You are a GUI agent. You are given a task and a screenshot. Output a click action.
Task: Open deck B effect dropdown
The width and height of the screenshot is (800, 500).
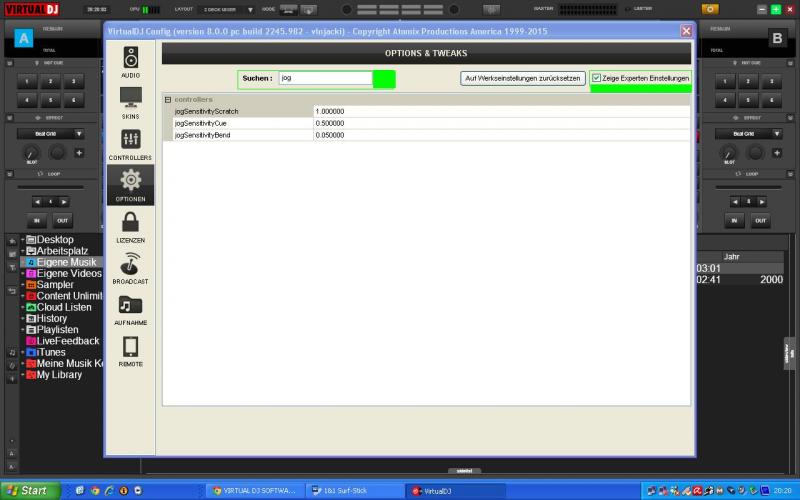(777, 134)
